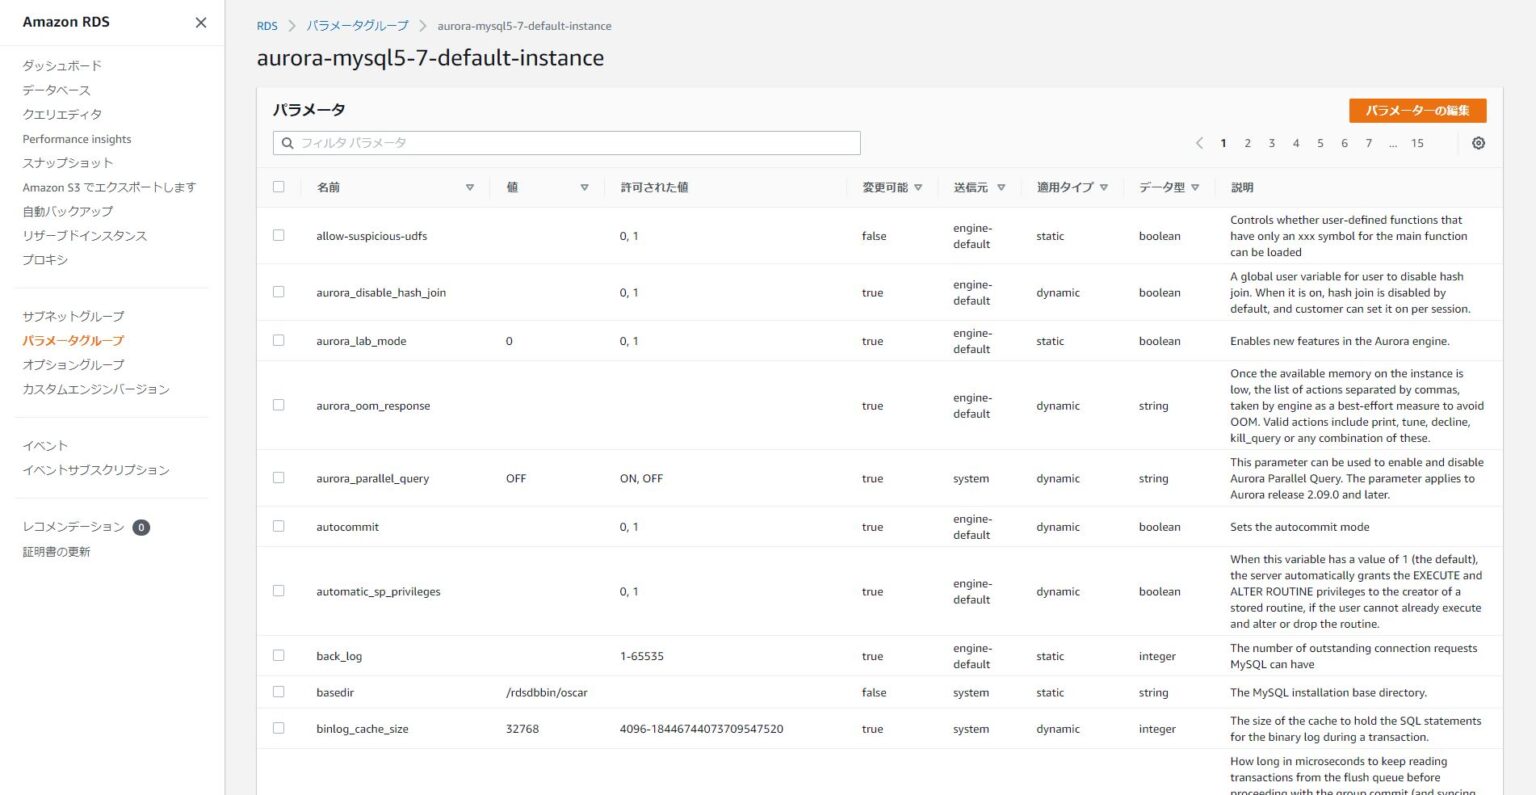Close the Amazon RDS navigation sidebar

[199, 22]
